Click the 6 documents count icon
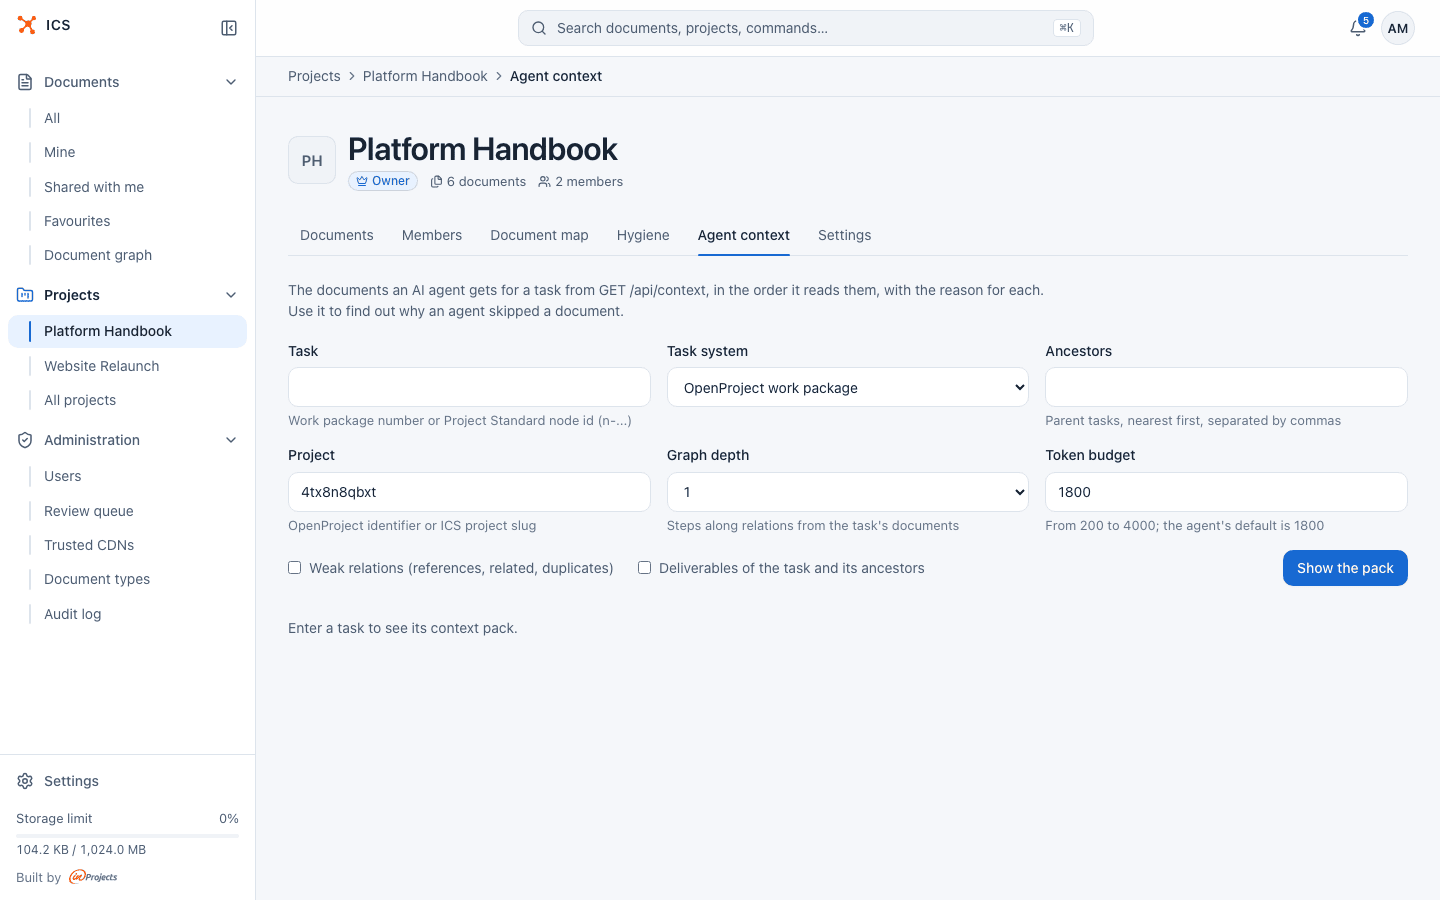The width and height of the screenshot is (1440, 900). click(436, 182)
